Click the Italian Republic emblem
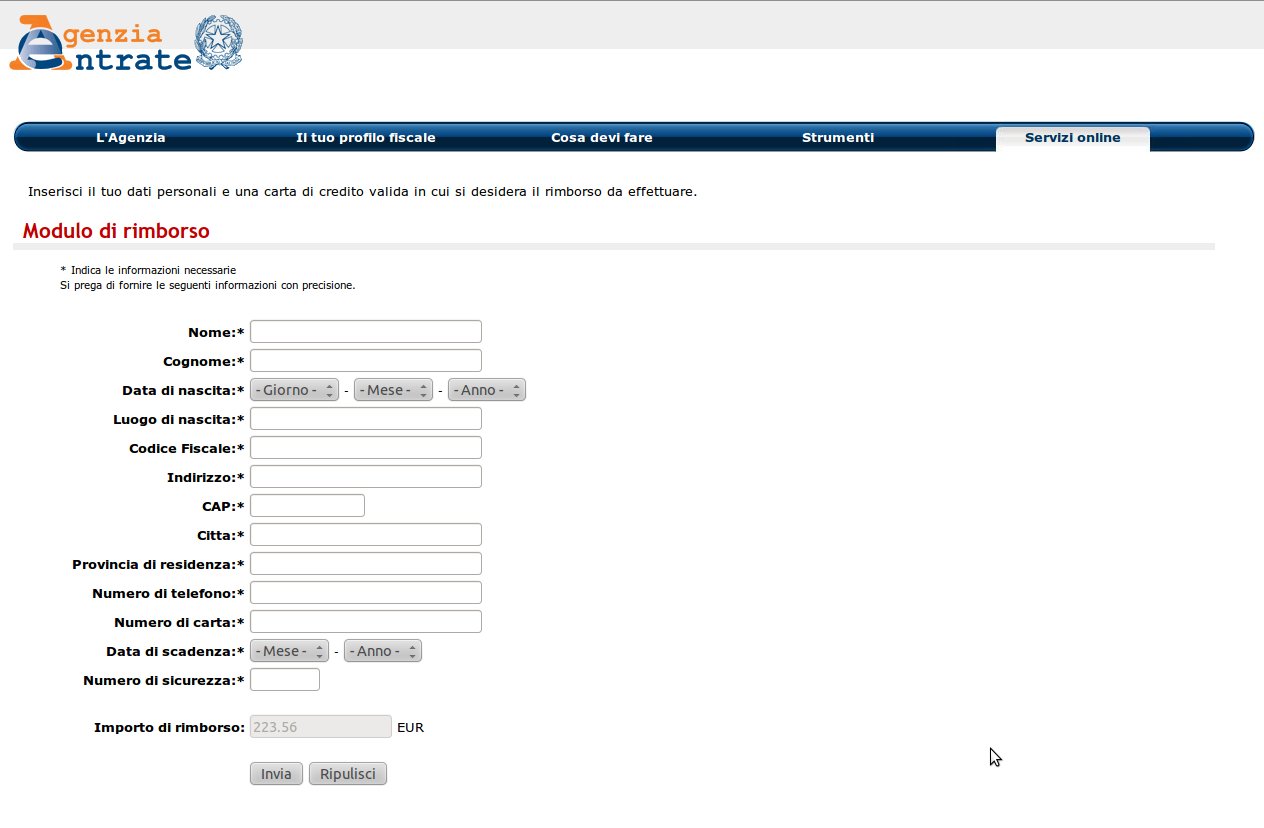Image resolution: width=1264 pixels, height=828 pixels. pos(218,42)
